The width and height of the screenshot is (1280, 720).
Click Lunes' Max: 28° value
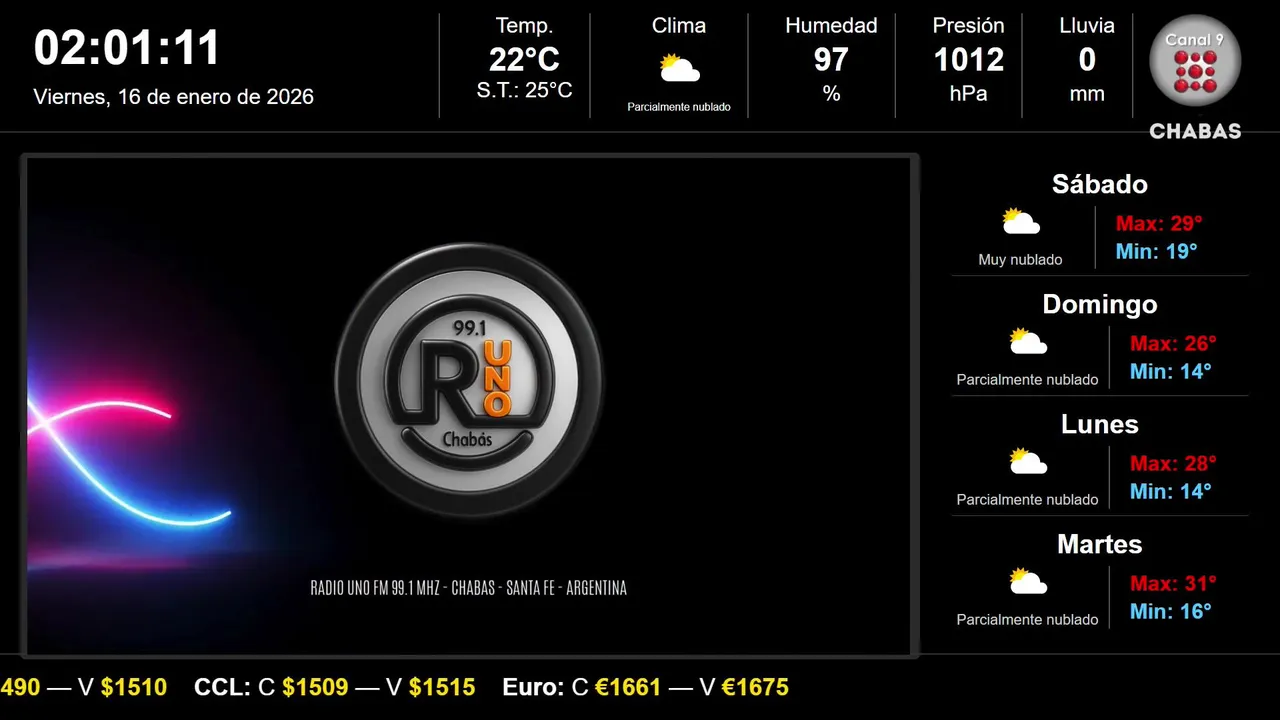pyautogui.click(x=1173, y=463)
